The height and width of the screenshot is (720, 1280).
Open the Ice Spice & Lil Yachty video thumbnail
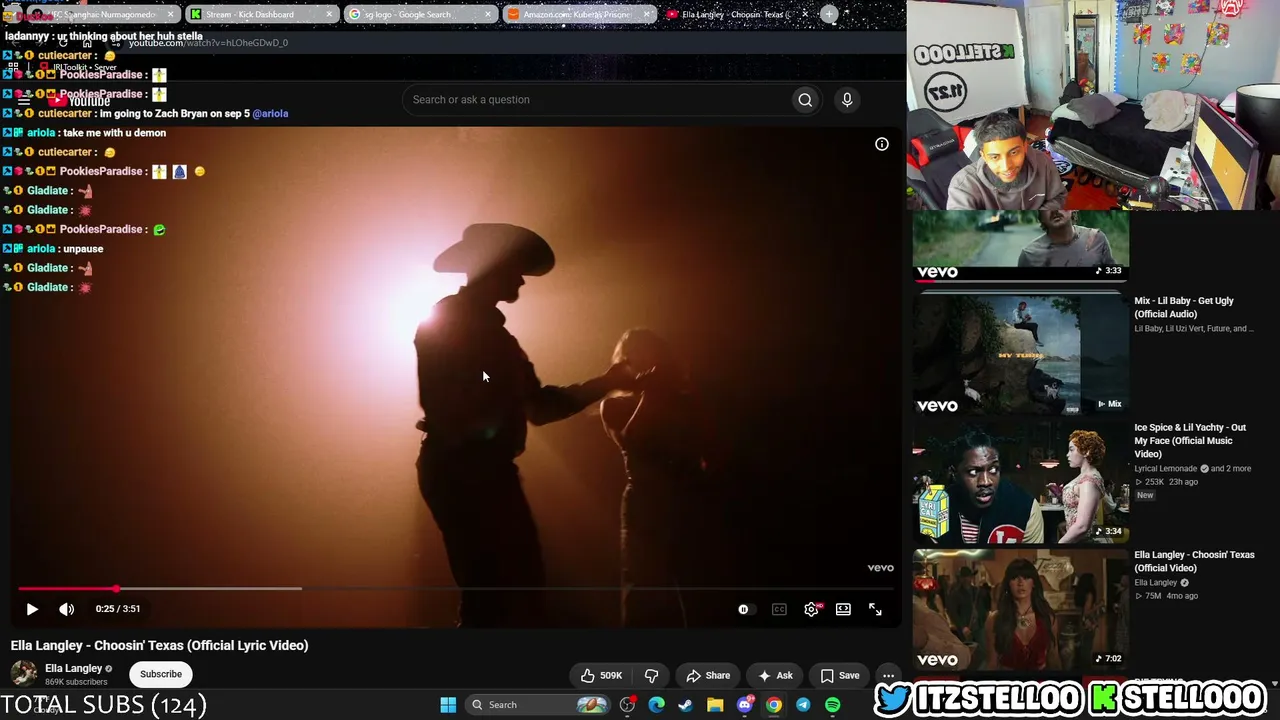1020,481
